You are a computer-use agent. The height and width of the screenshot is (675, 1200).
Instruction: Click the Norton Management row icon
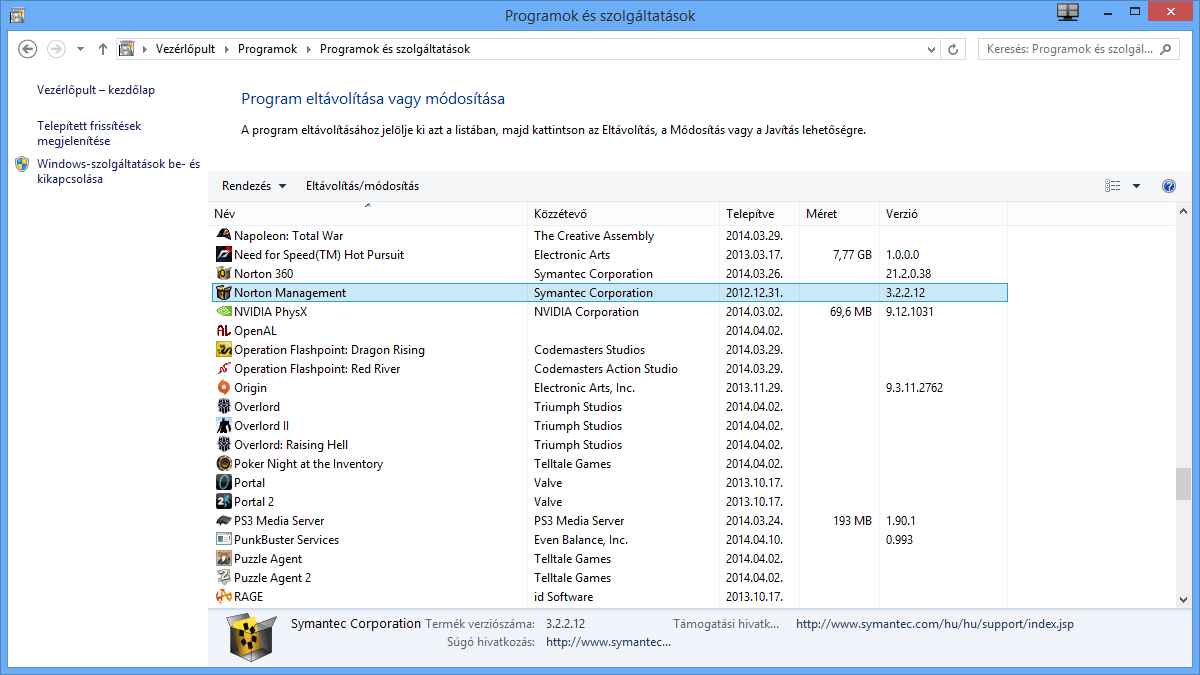[x=224, y=293]
